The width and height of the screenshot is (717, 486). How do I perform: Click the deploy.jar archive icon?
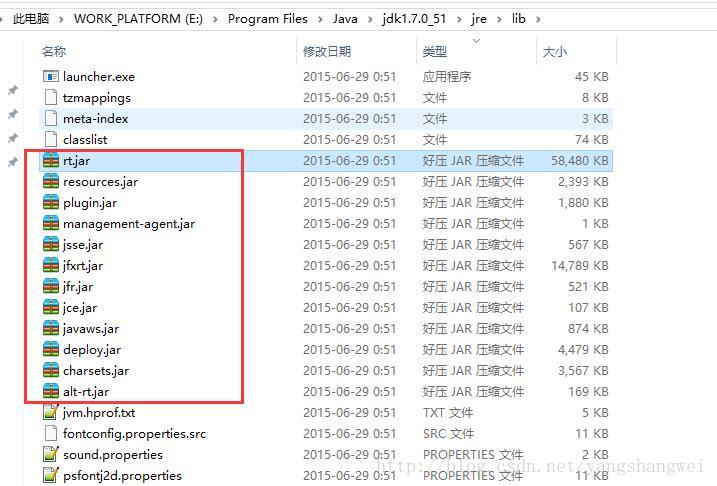(x=51, y=350)
